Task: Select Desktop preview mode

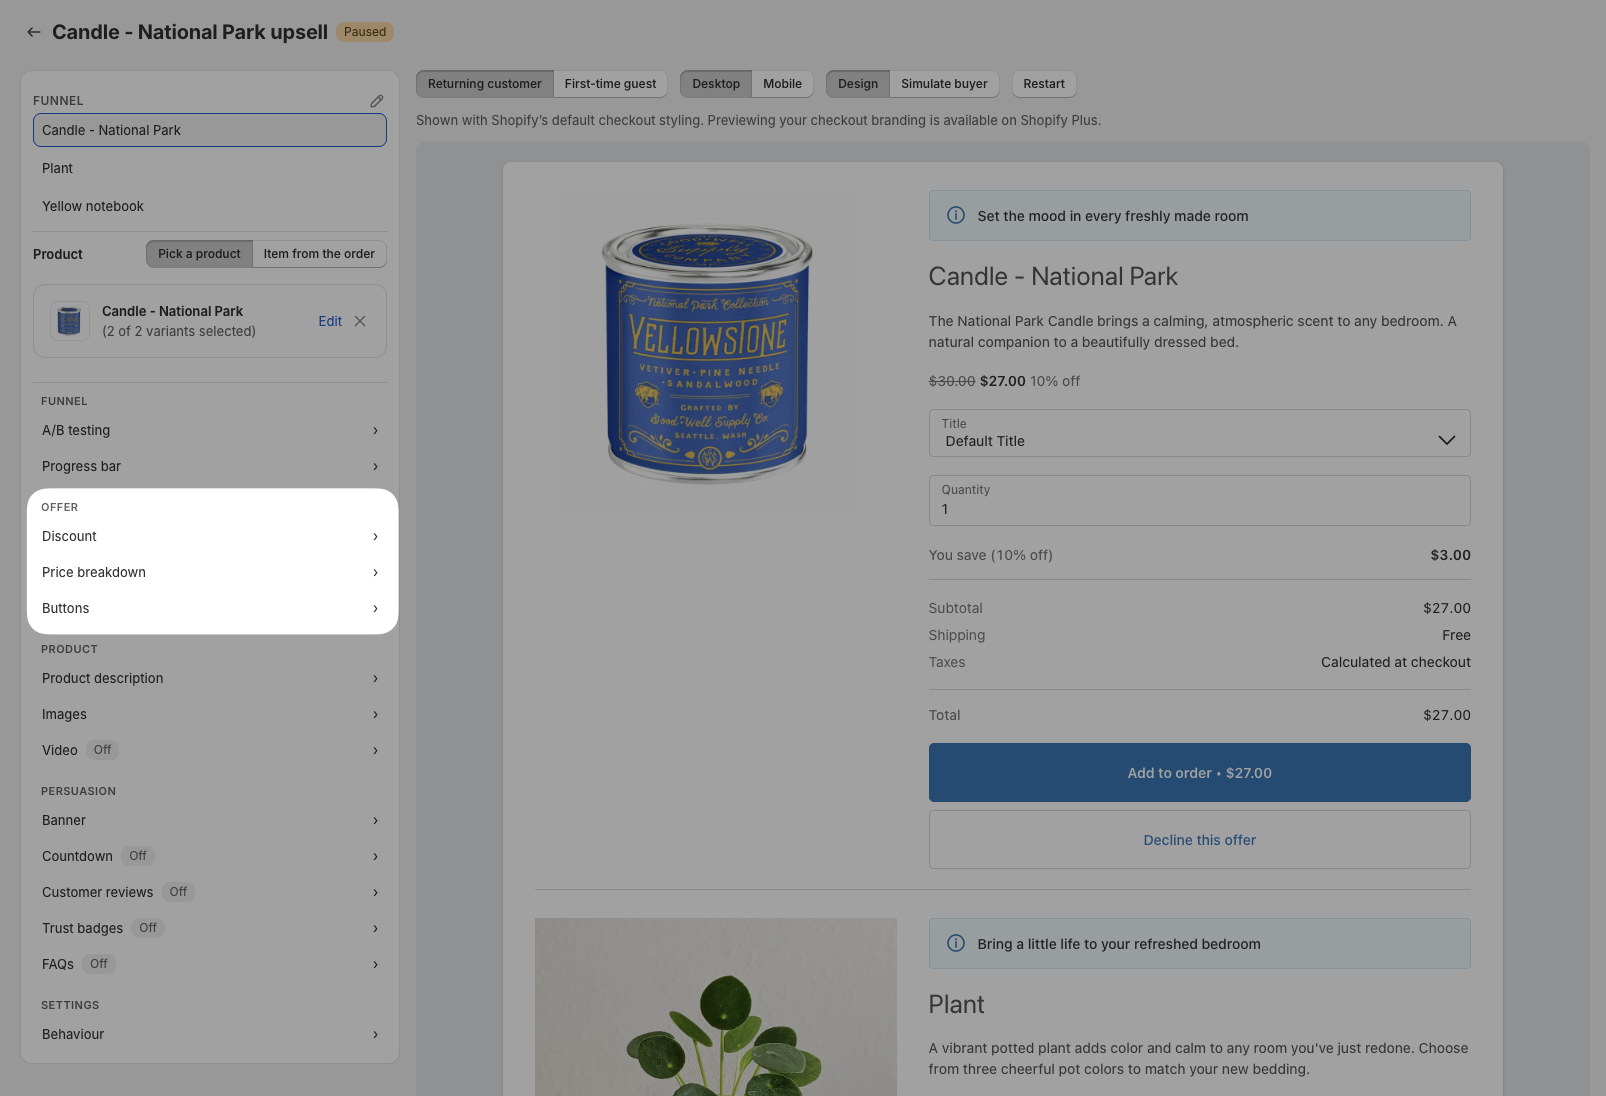Action: [x=716, y=84]
